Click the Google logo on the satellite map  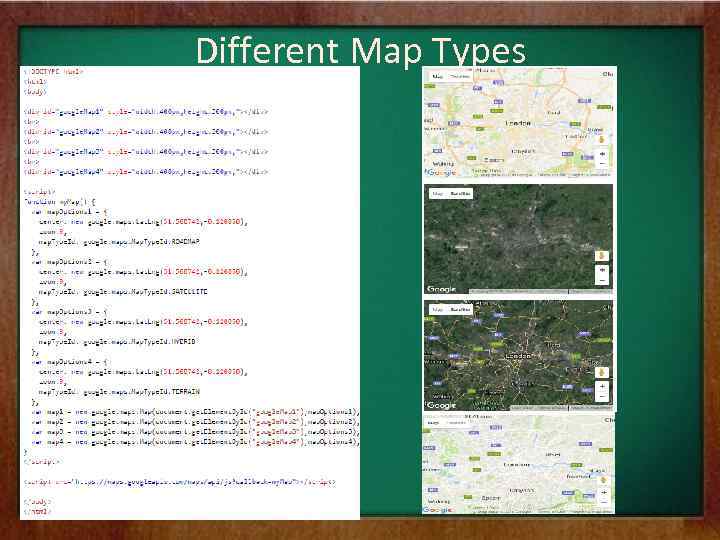(441, 289)
